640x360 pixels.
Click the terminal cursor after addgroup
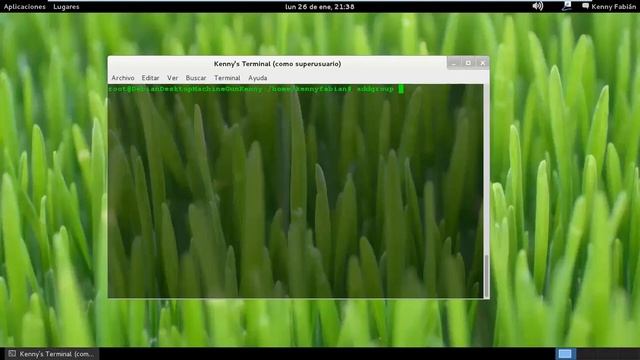(x=401, y=89)
